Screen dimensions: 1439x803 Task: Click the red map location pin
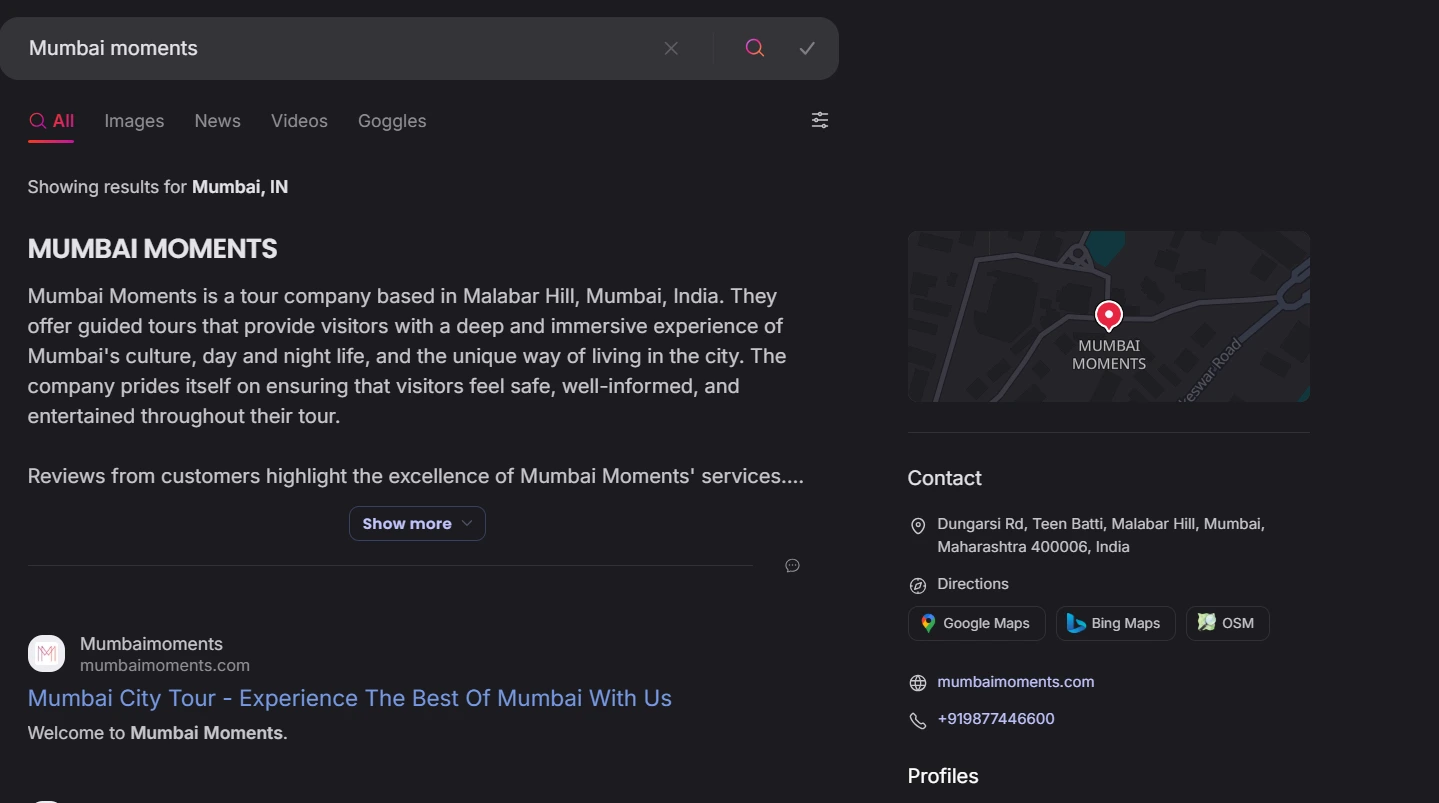[x=1108, y=316]
